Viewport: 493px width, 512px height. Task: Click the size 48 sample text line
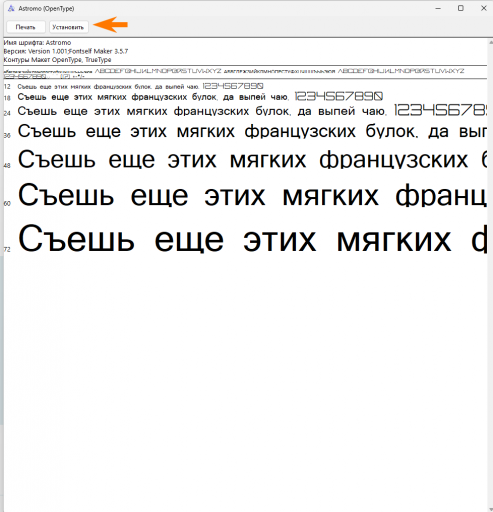tap(252, 159)
